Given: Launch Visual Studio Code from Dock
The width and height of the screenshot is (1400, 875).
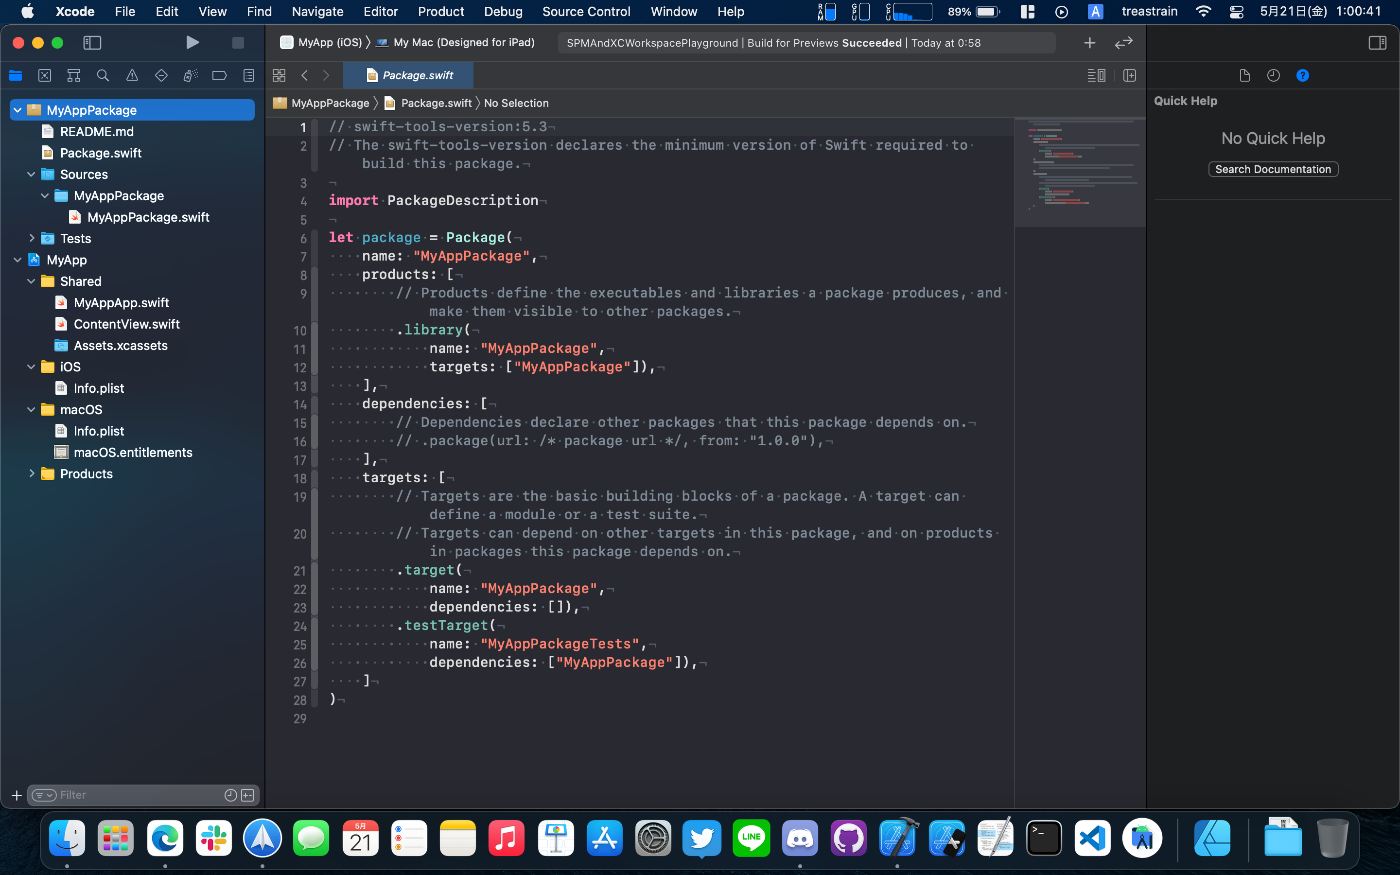Looking at the screenshot, I should pos(1093,838).
